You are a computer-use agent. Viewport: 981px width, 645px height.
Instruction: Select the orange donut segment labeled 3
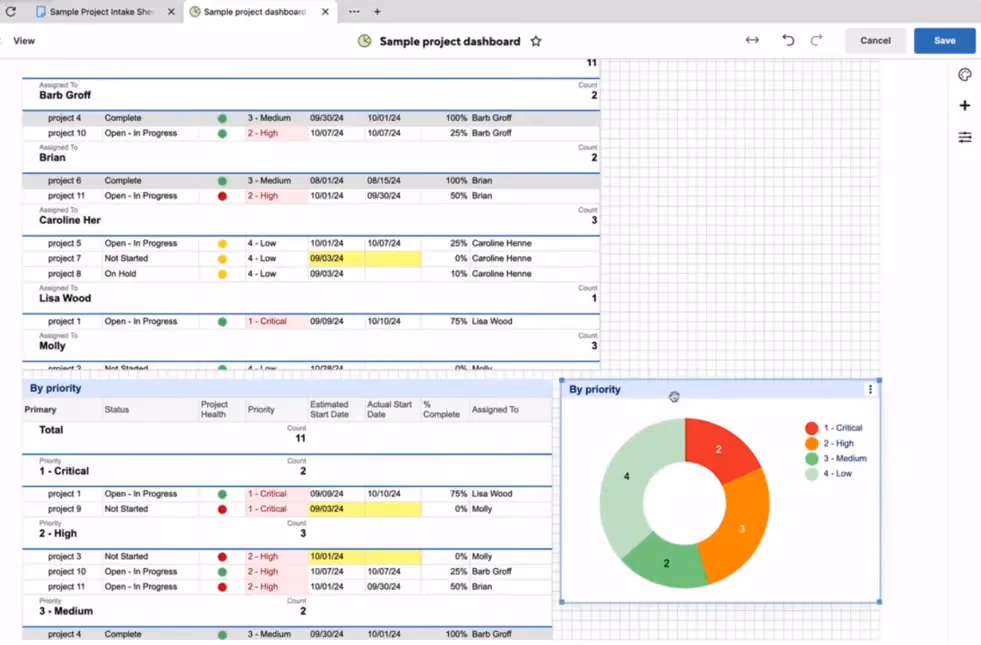click(742, 529)
